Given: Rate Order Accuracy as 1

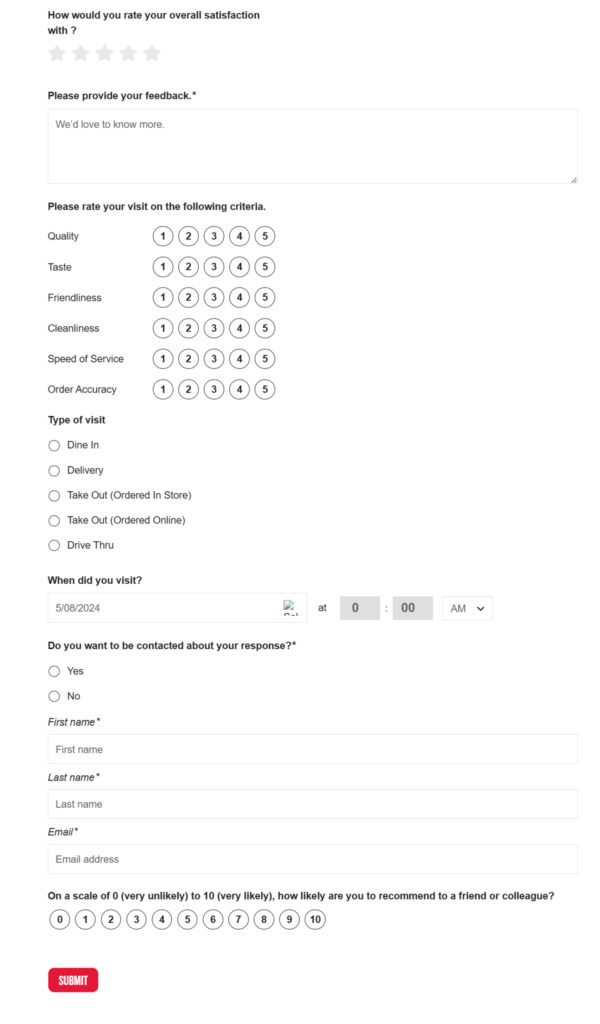Looking at the screenshot, I should pyautogui.click(x=163, y=389).
